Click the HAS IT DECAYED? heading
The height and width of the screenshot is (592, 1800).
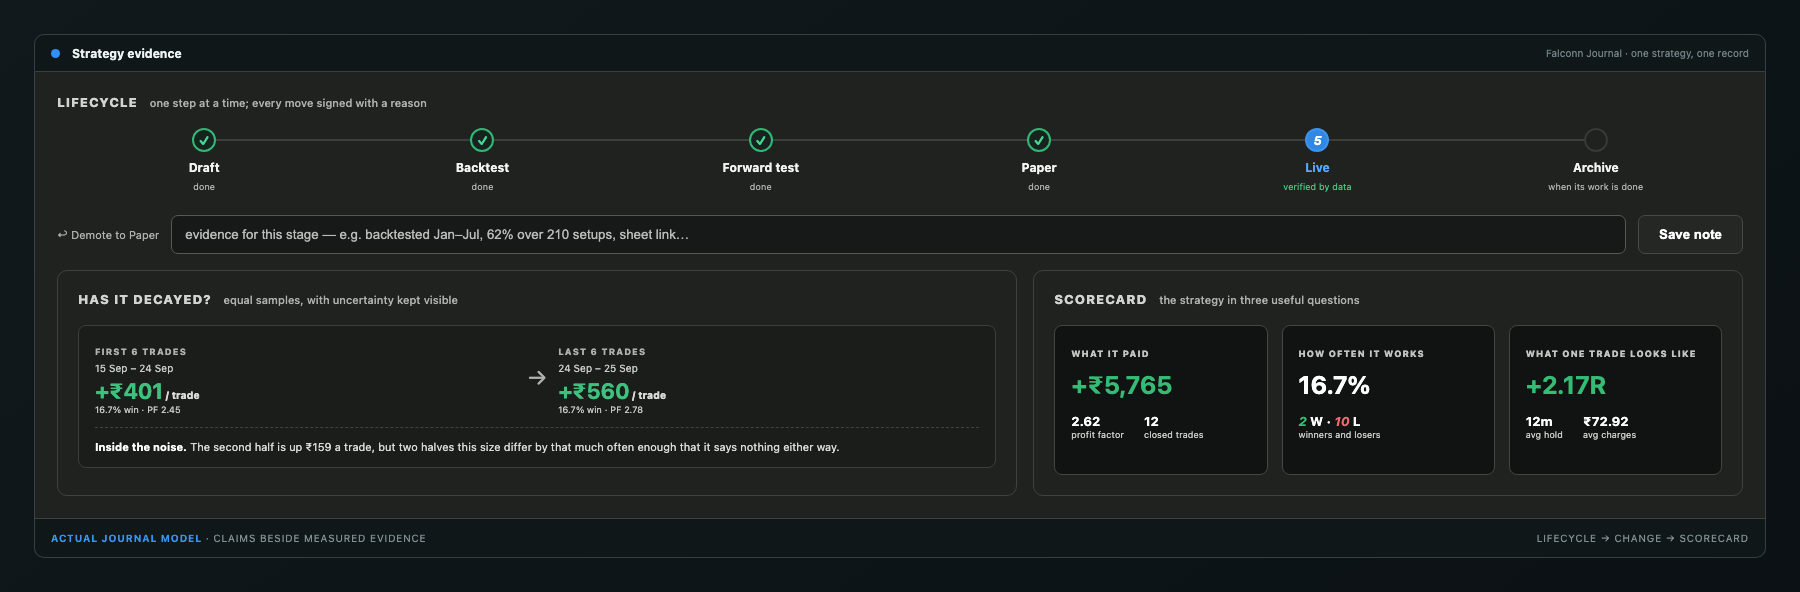click(145, 300)
